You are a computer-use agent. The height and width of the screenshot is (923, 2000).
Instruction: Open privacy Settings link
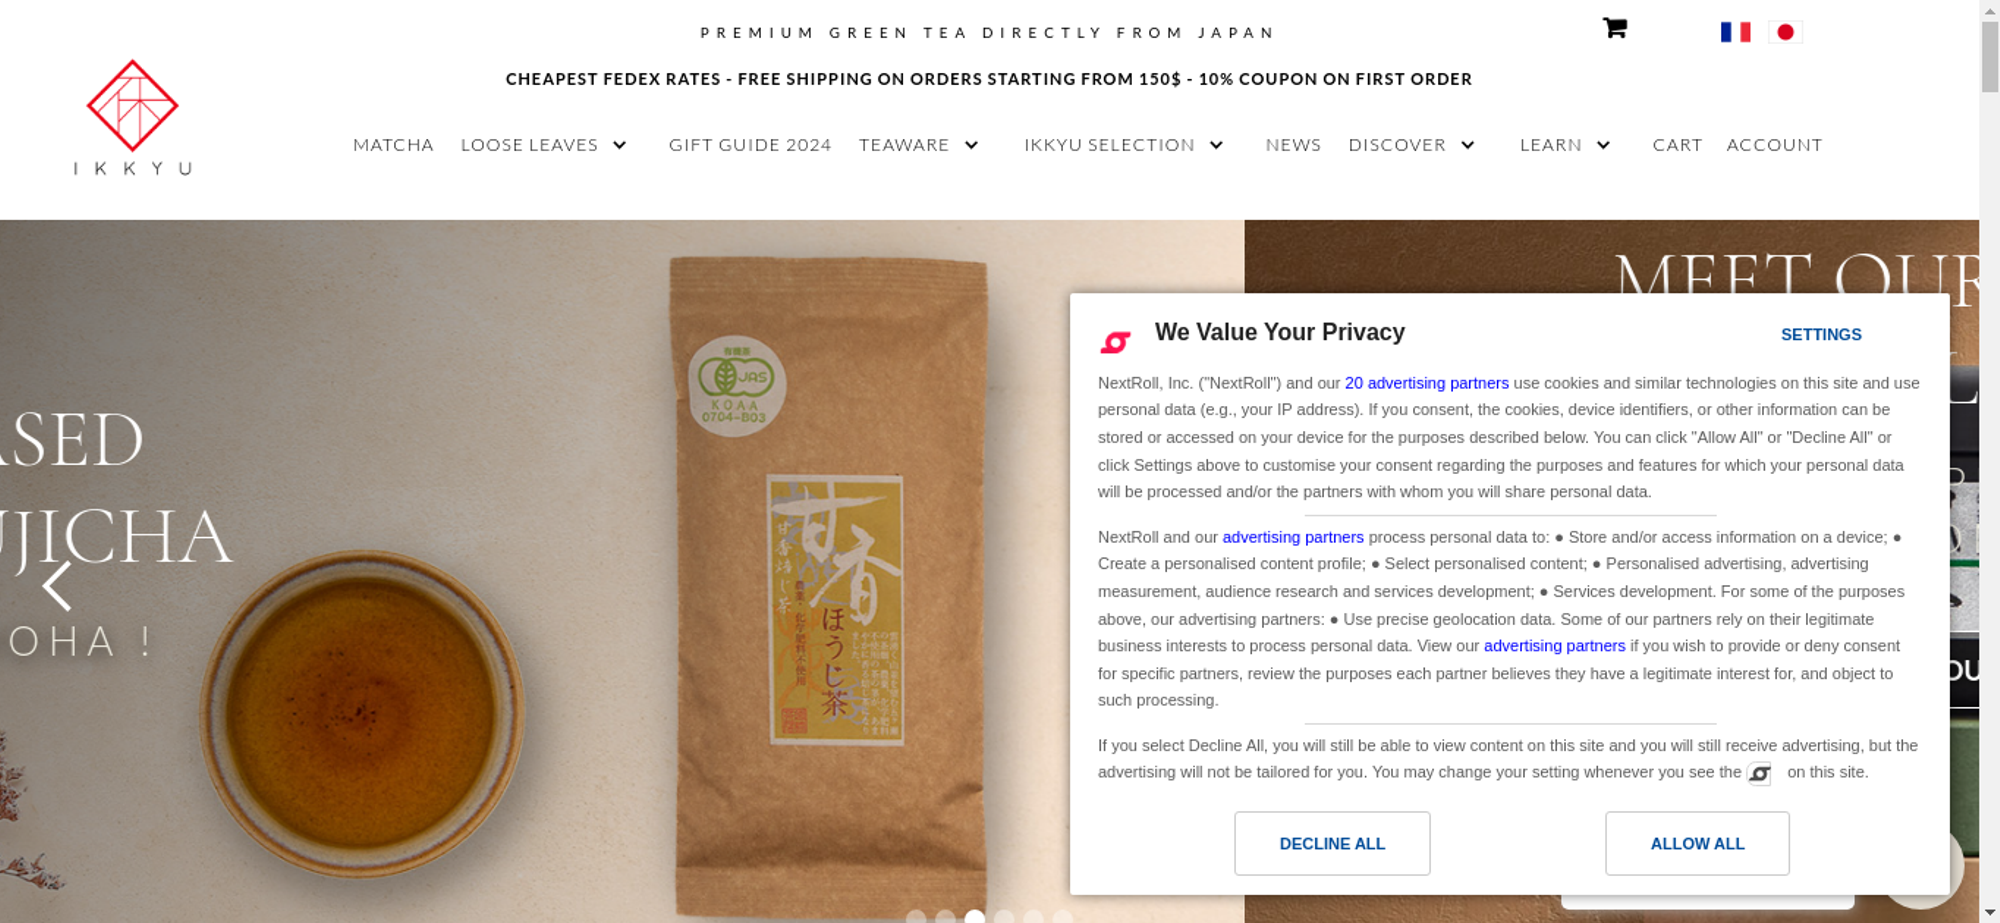[x=1821, y=334]
